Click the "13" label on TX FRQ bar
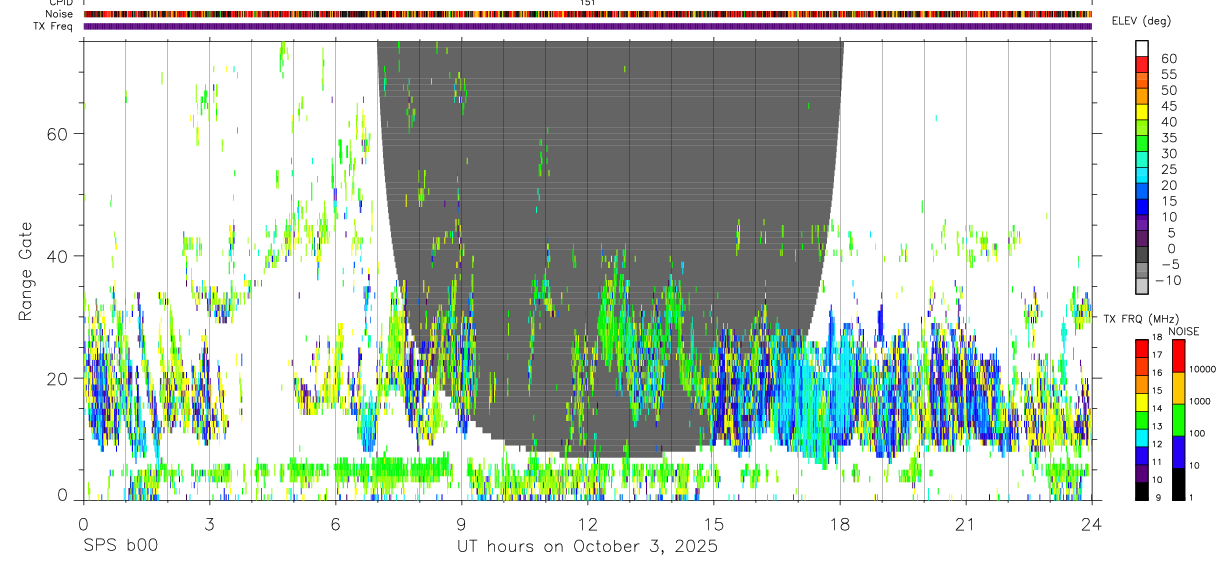Viewport: 1228px width, 567px height. 1159,427
